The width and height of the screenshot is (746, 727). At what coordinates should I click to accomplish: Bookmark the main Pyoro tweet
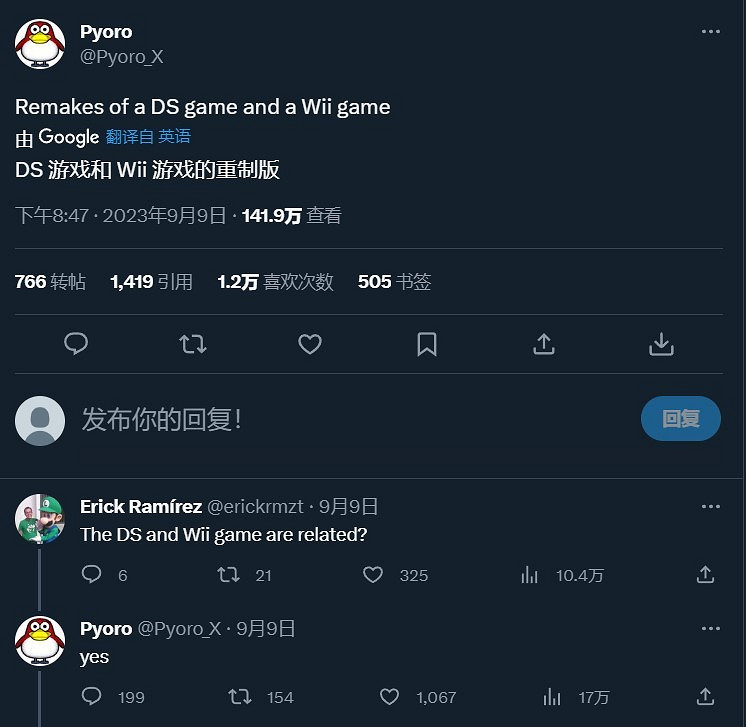[x=427, y=344]
